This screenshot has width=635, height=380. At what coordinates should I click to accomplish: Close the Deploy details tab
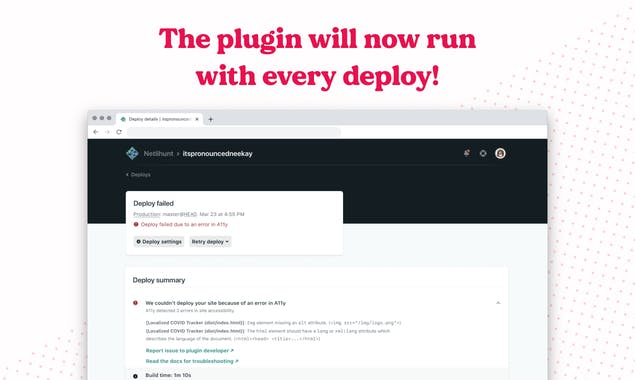point(197,119)
